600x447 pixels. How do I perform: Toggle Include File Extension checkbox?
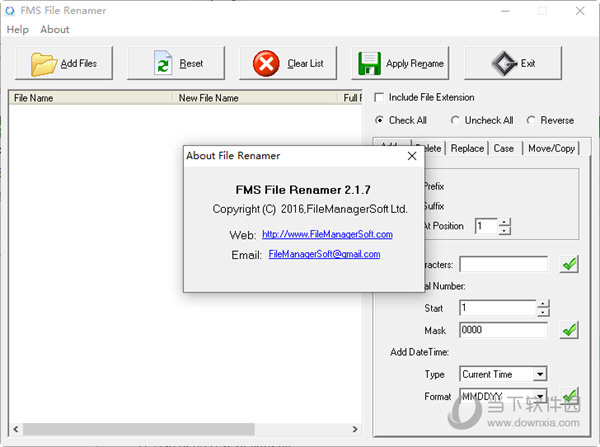coord(379,97)
